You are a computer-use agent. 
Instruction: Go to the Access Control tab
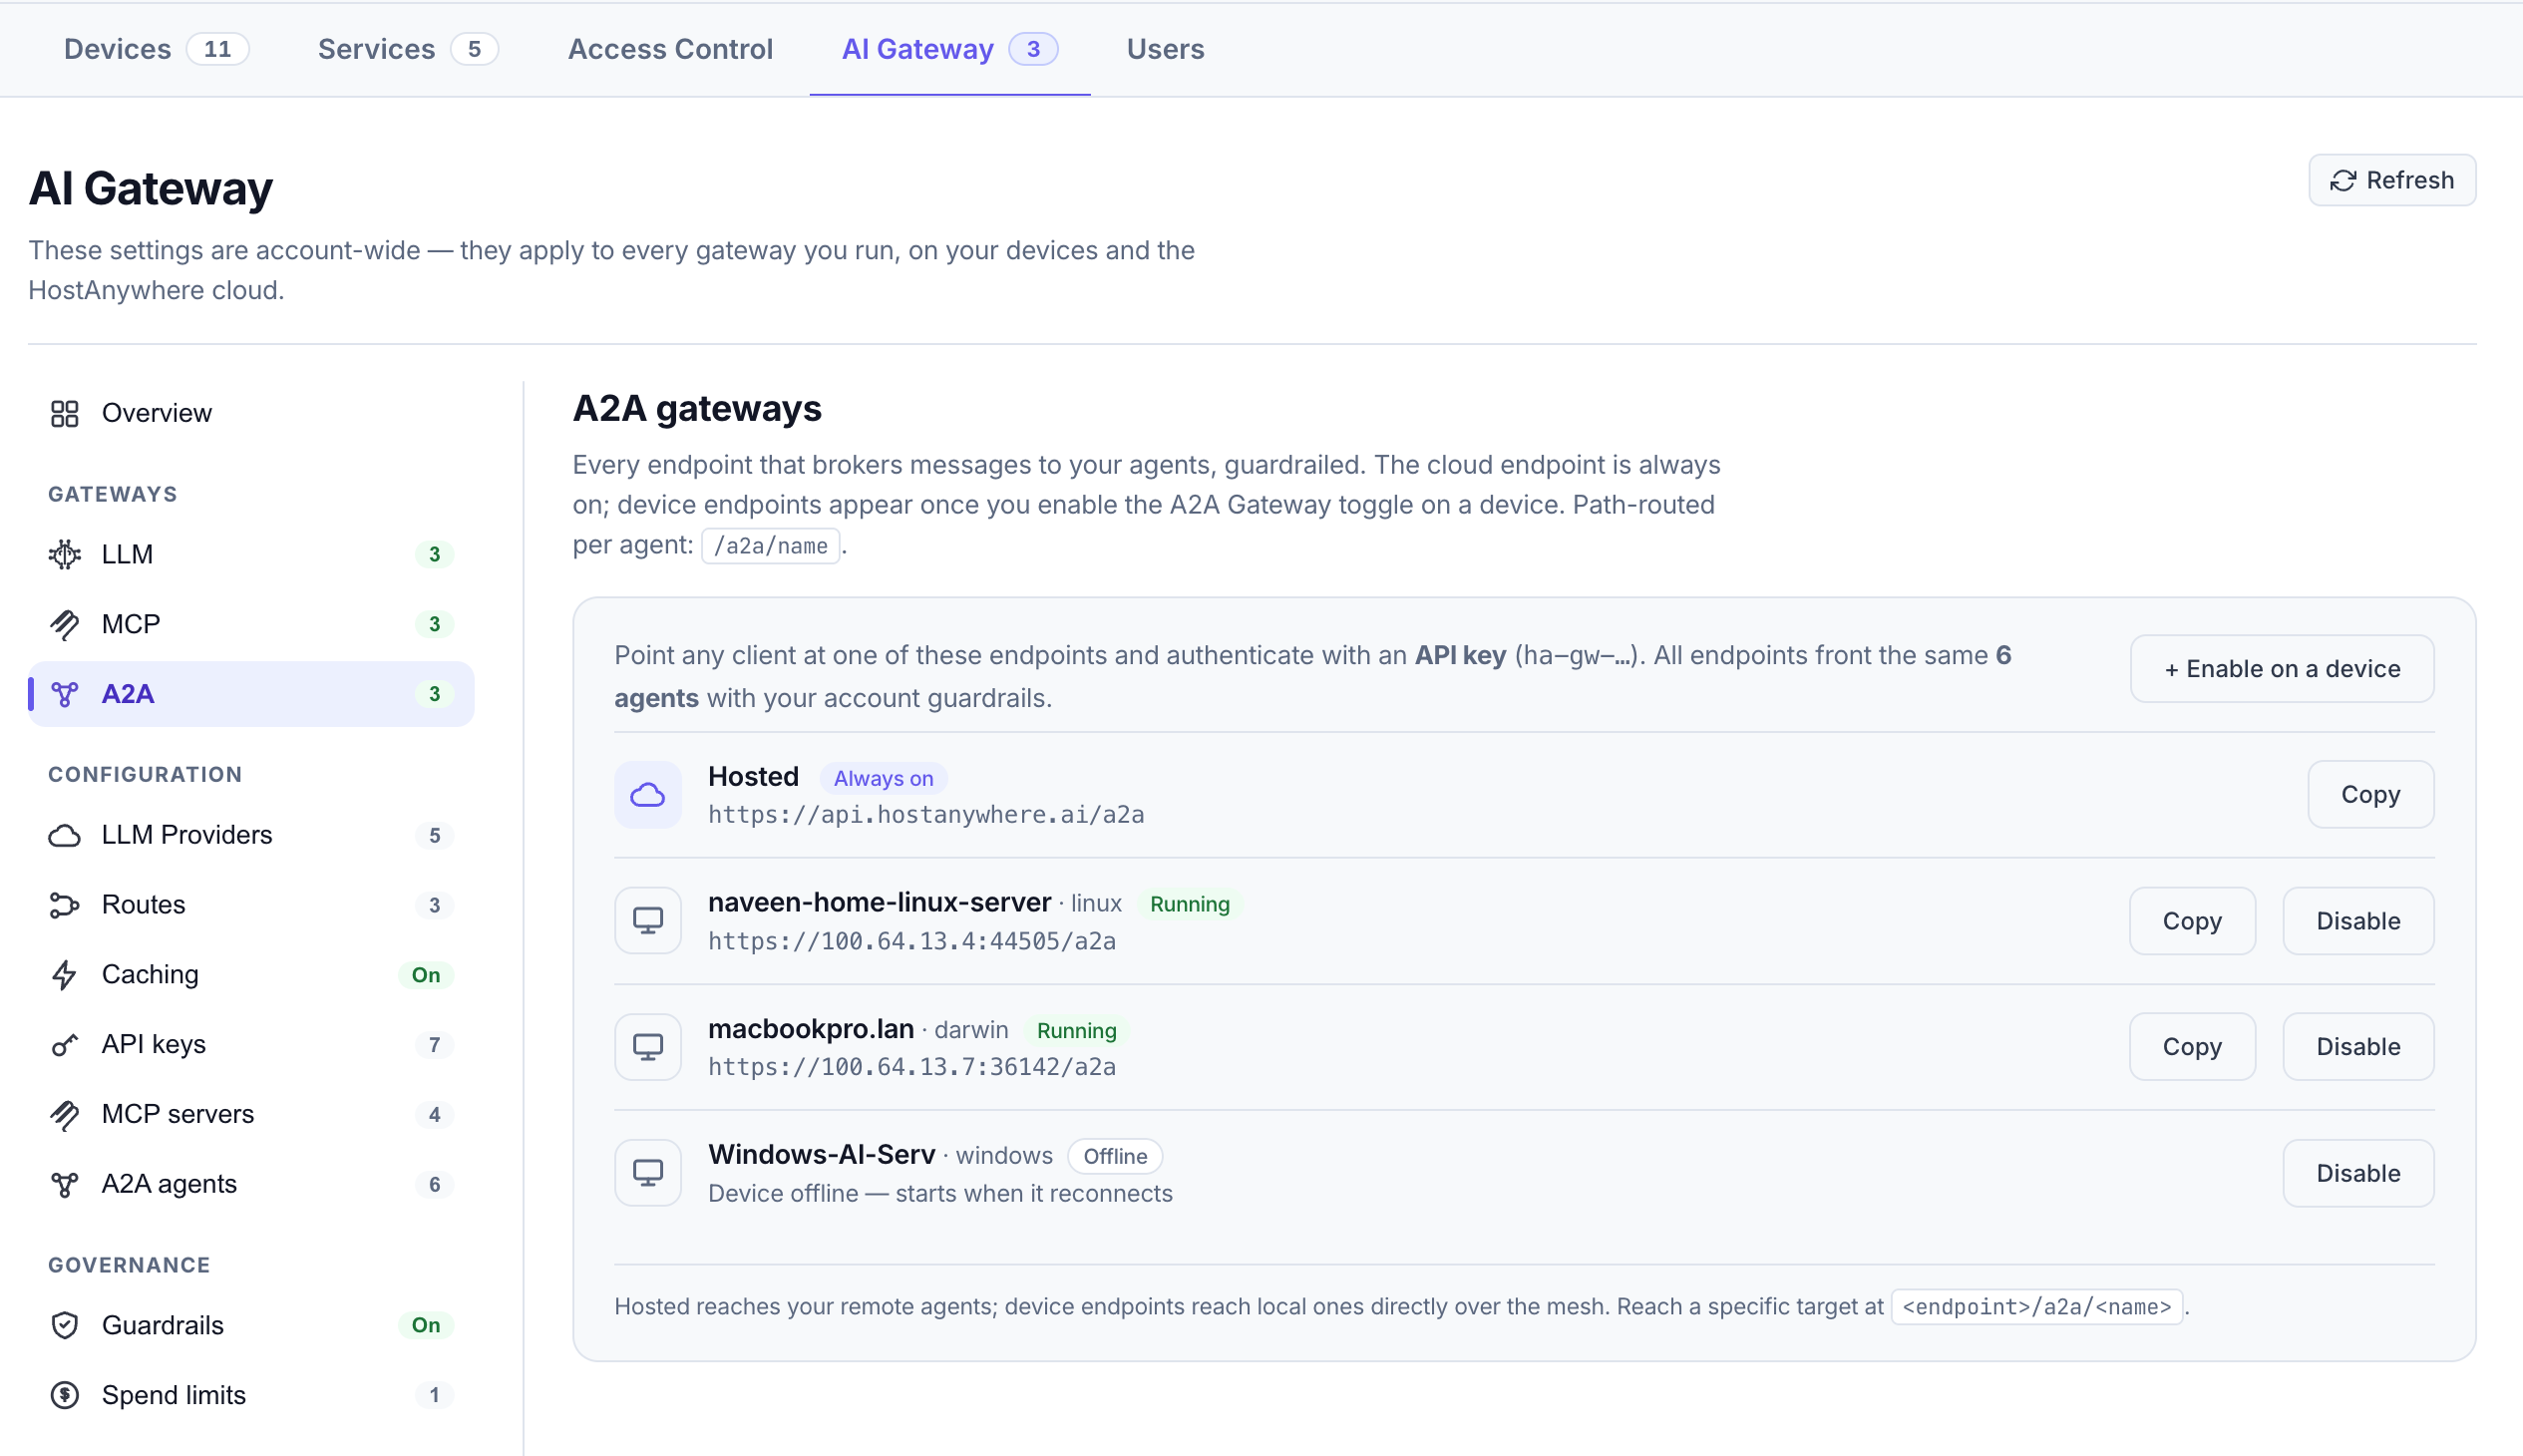[670, 49]
